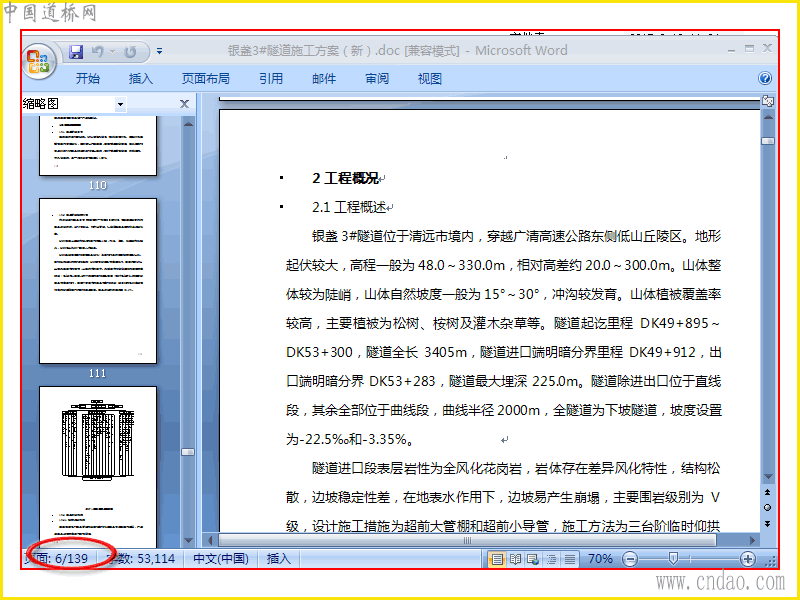
Task: Click the text 隧道进口段表层岩性为全风化花岗岩
Action: pos(417,468)
